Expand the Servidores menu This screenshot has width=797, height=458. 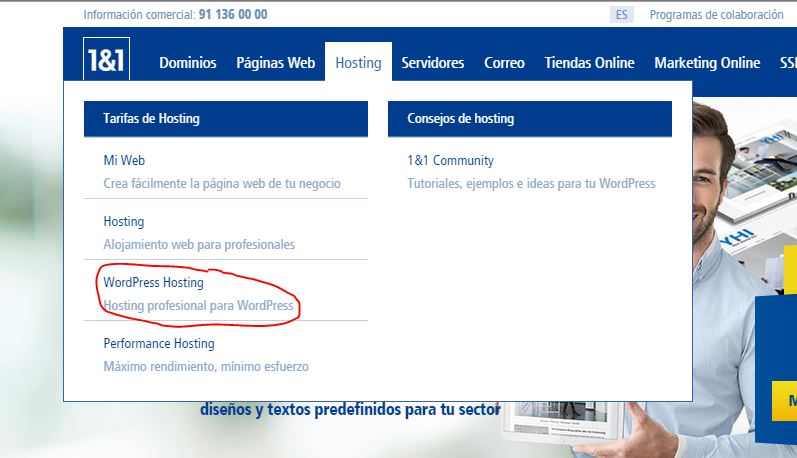coord(432,63)
